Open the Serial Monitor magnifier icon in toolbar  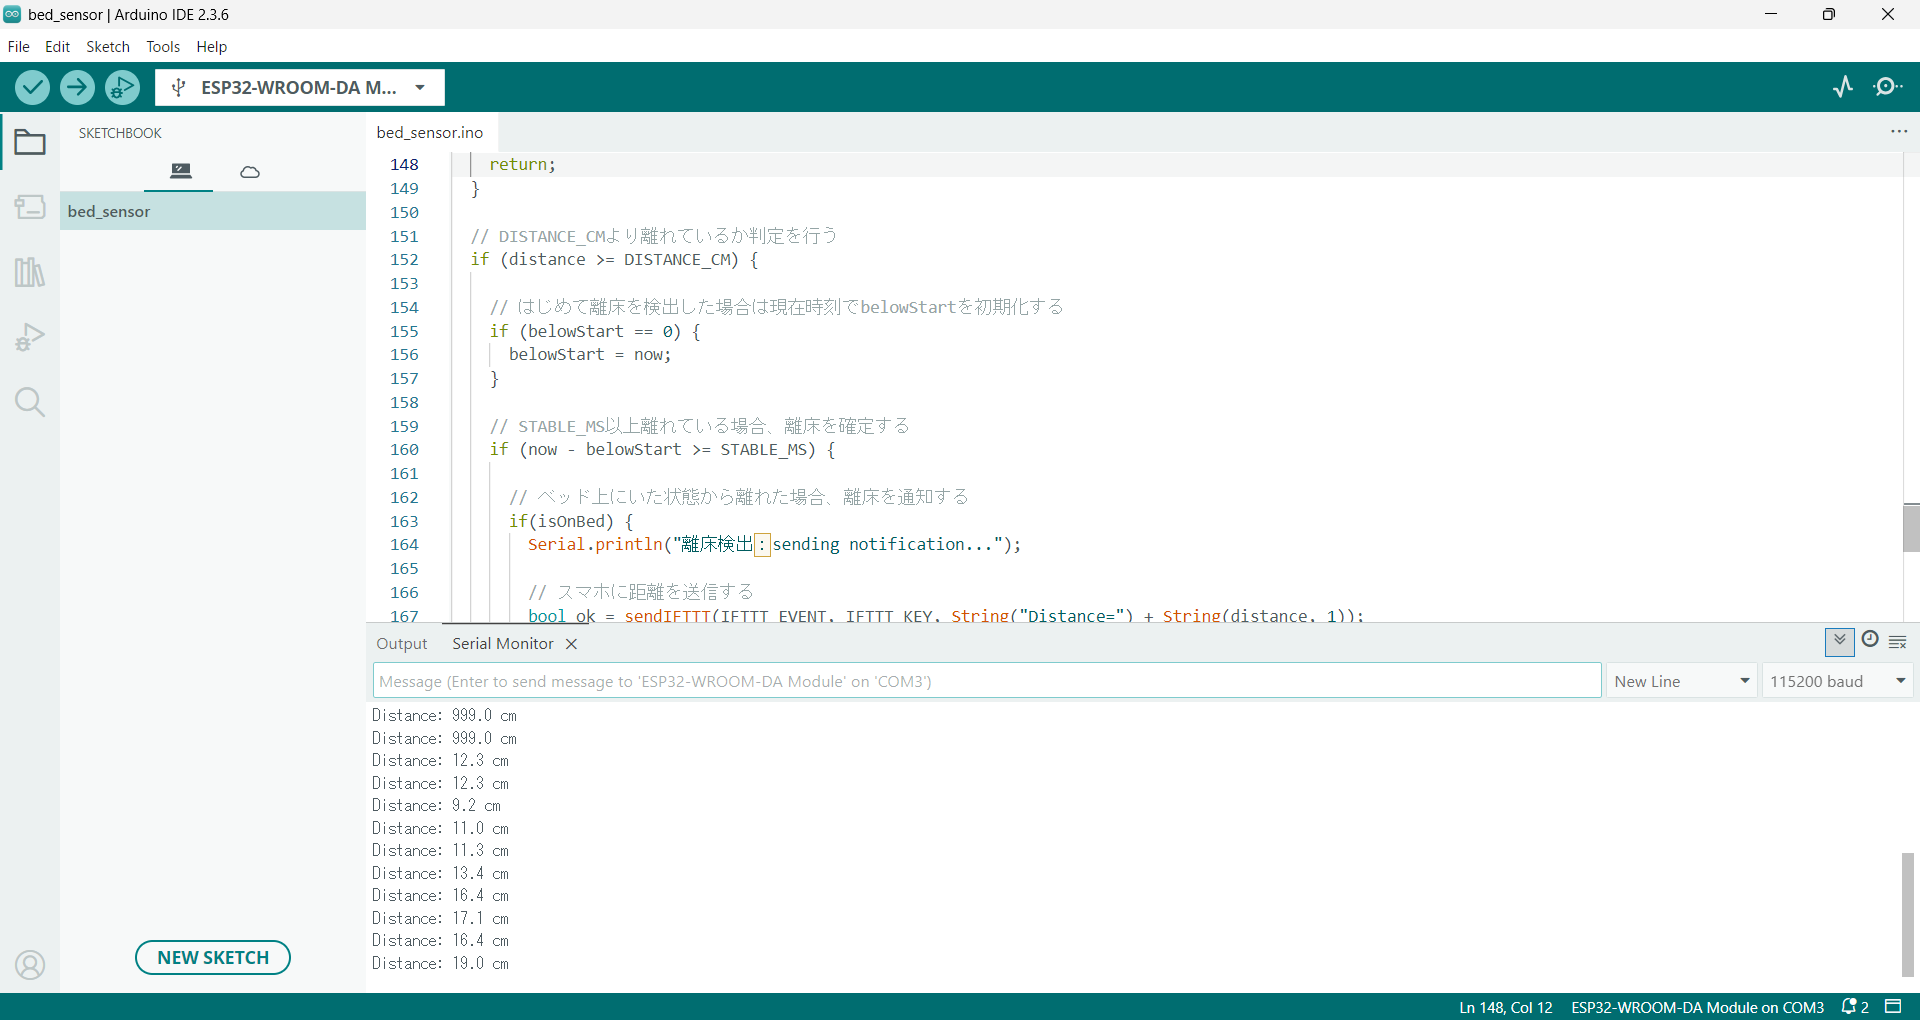click(x=1887, y=87)
